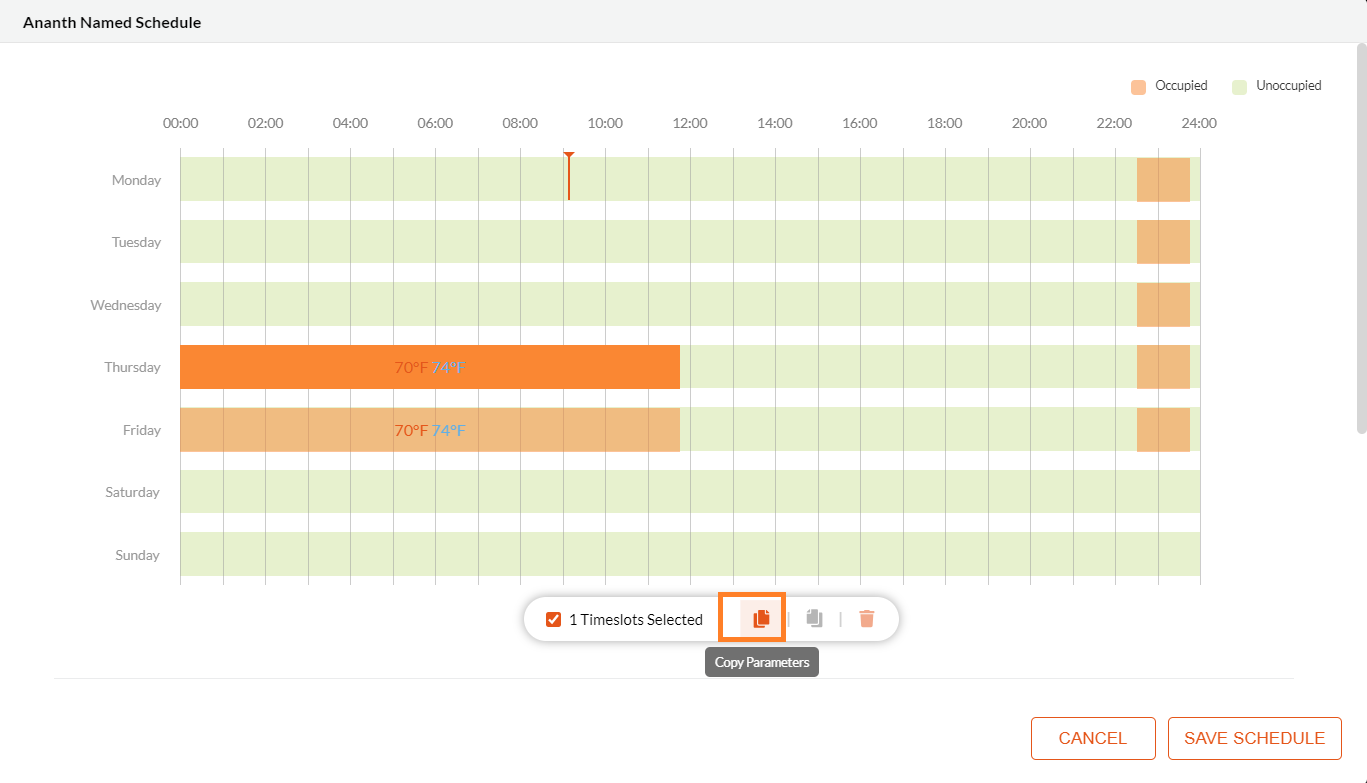1367x783 pixels.
Task: Click the empty Sunday schedule row
Action: 690,555
